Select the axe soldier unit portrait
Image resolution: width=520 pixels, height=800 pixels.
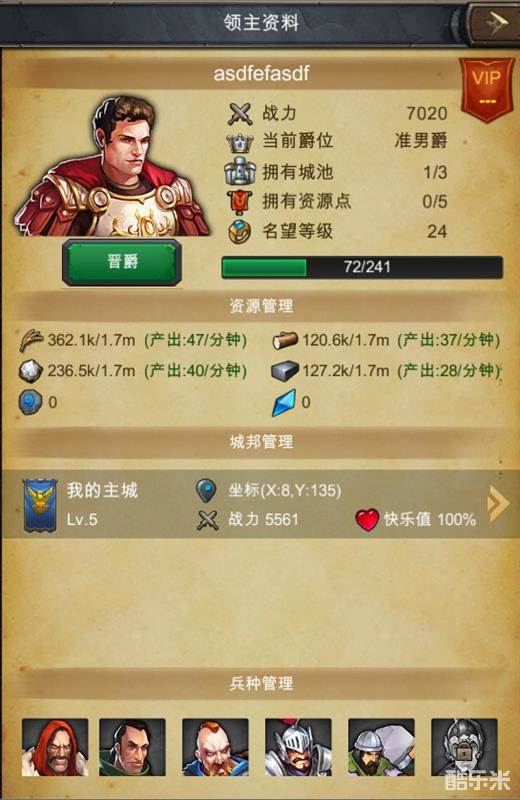click(381, 747)
